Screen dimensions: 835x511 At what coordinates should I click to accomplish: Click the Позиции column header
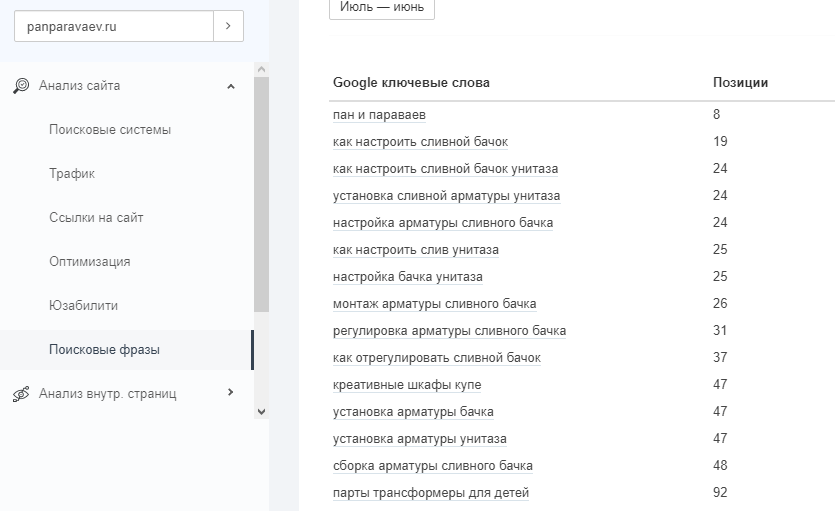click(x=740, y=83)
